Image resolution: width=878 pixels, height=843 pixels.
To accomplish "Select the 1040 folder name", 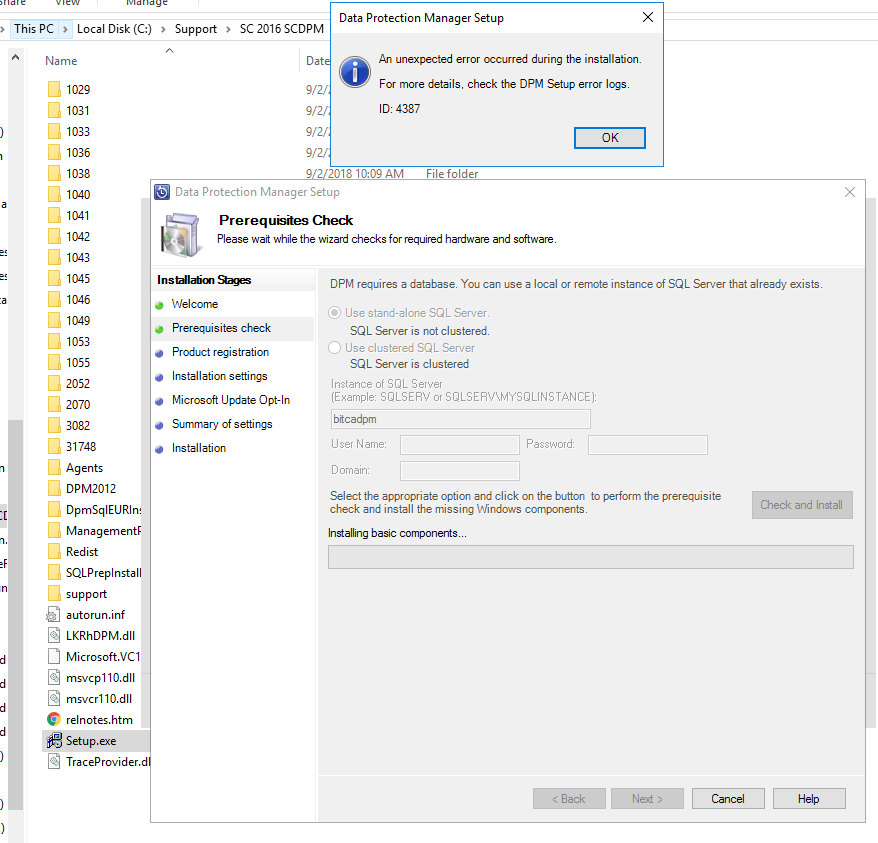I will pyautogui.click(x=78, y=194).
